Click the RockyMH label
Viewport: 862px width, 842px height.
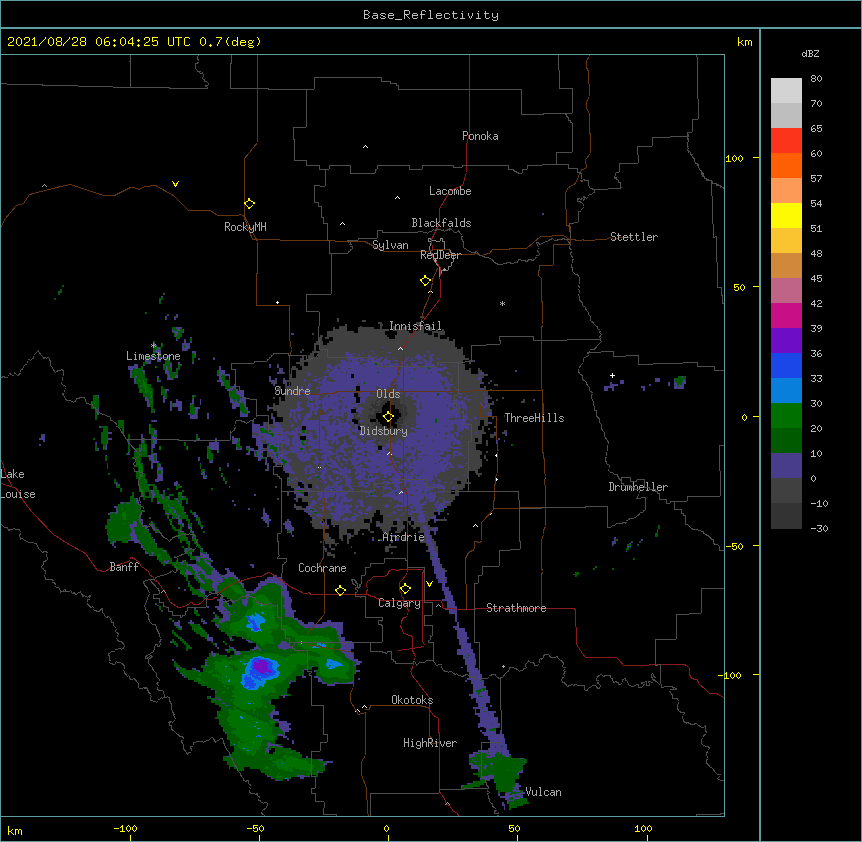[245, 227]
